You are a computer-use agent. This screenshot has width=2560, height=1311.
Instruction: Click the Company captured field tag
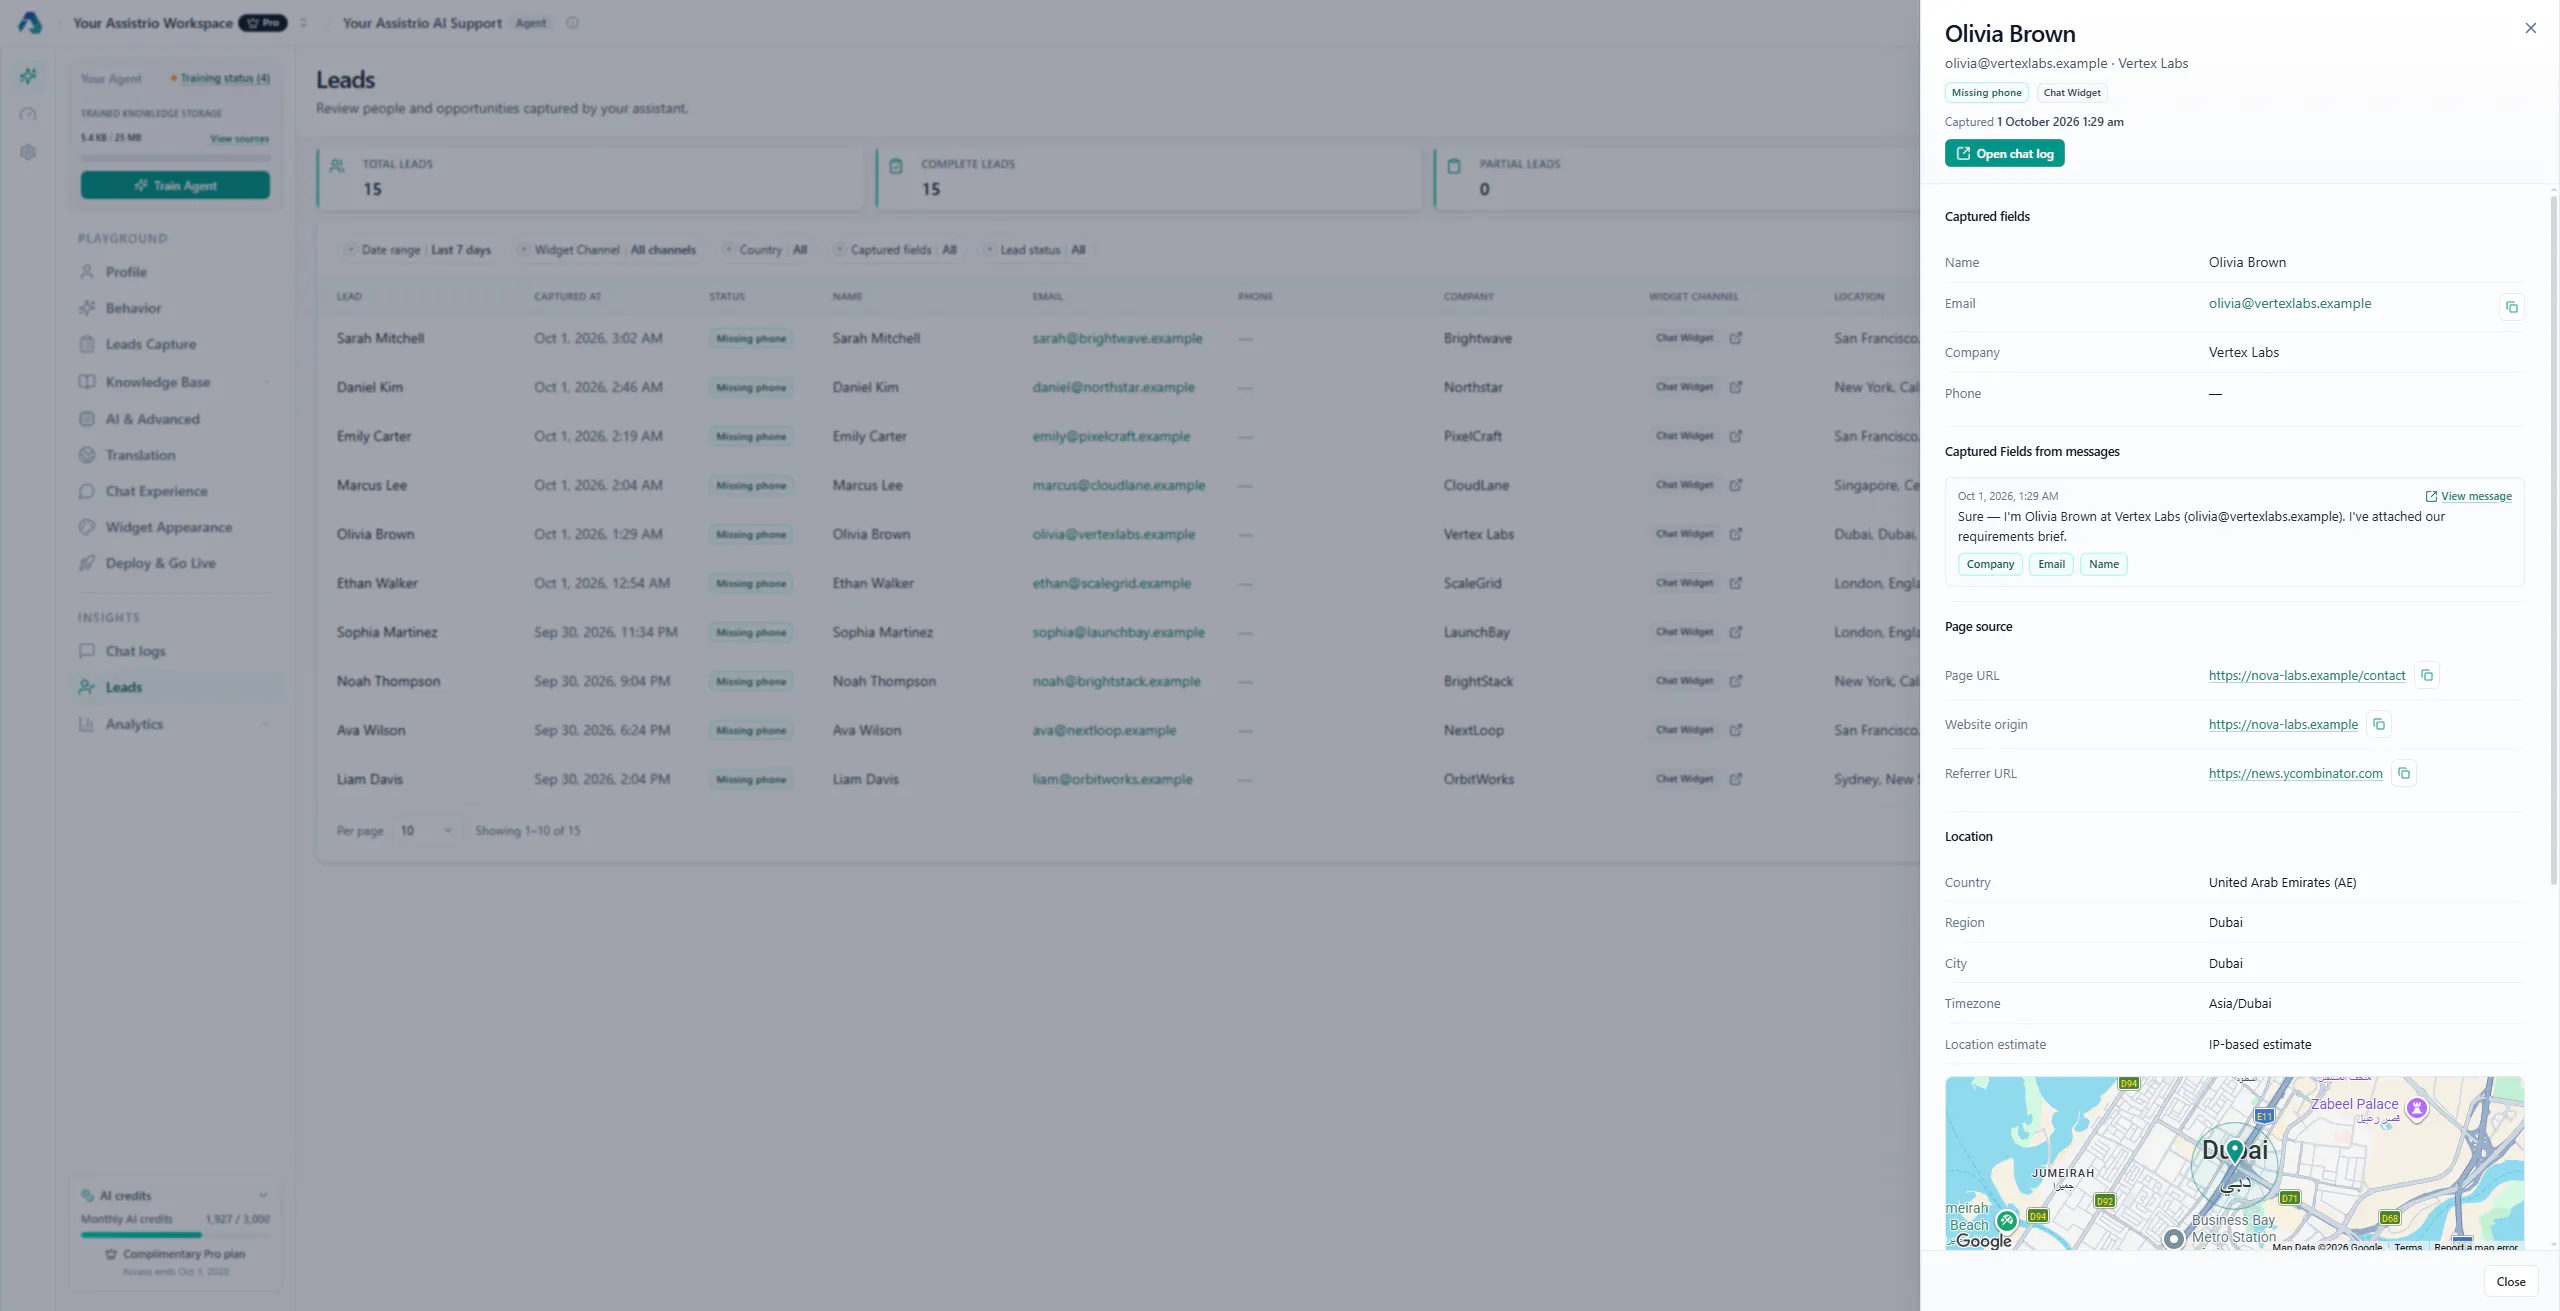(1990, 565)
